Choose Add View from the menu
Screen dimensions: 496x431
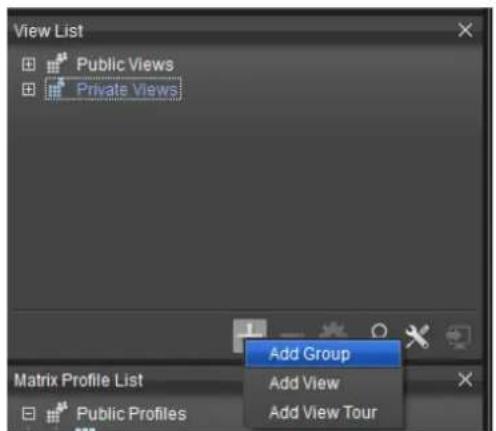pos(323,383)
